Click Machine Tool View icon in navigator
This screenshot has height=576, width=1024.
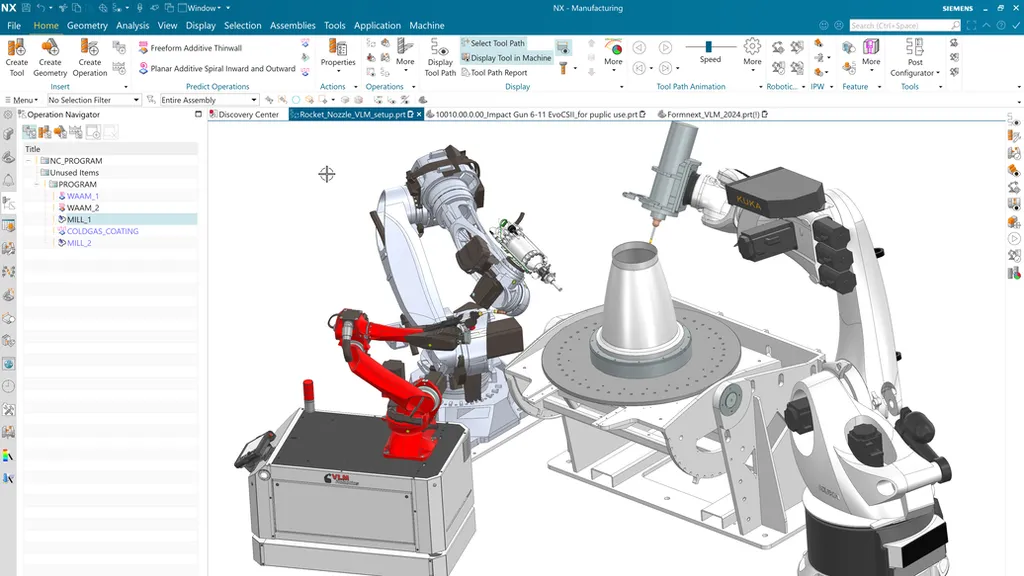point(45,133)
